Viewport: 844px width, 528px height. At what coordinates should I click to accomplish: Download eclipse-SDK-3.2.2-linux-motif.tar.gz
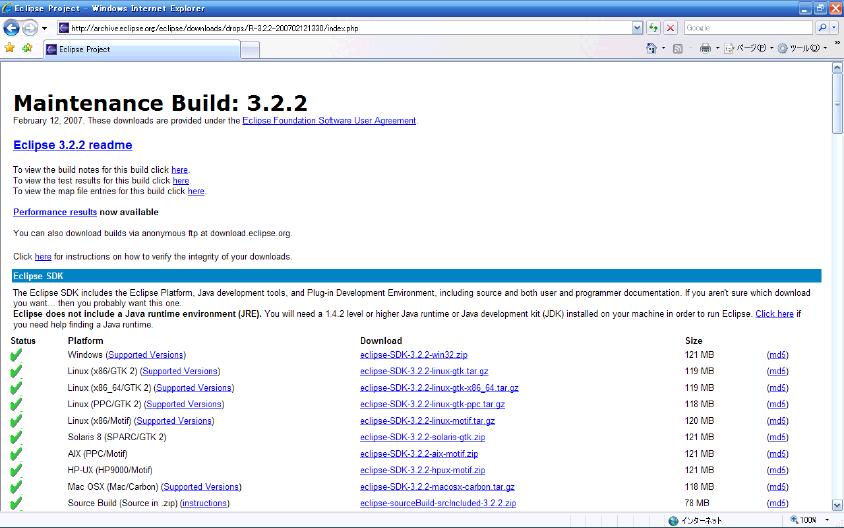427,421
